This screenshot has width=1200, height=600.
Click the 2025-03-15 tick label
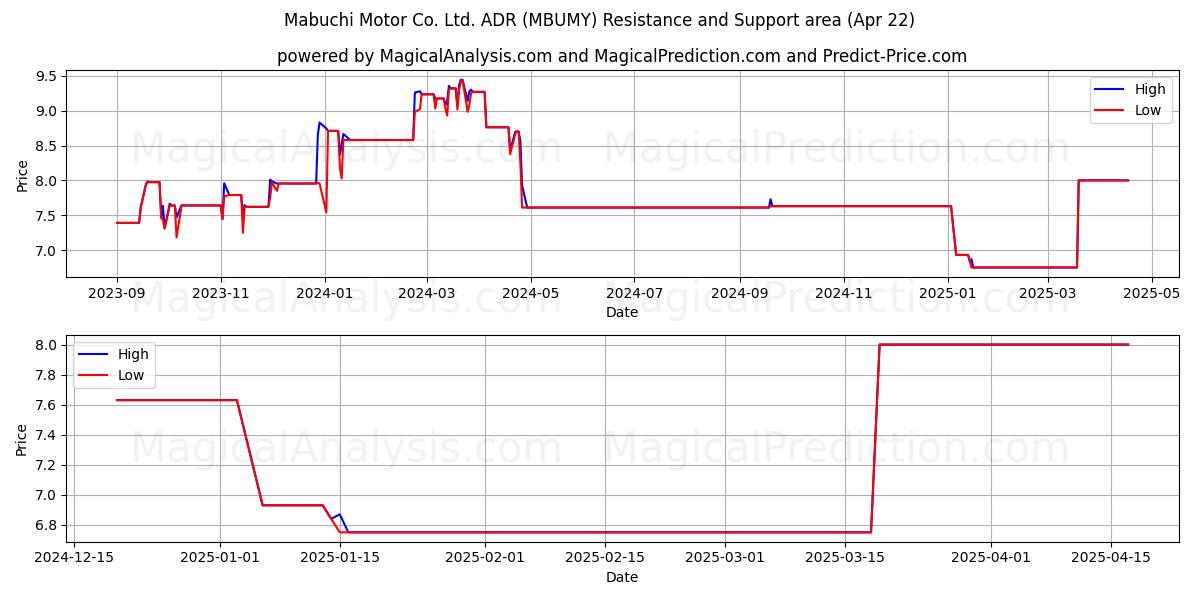(843, 558)
